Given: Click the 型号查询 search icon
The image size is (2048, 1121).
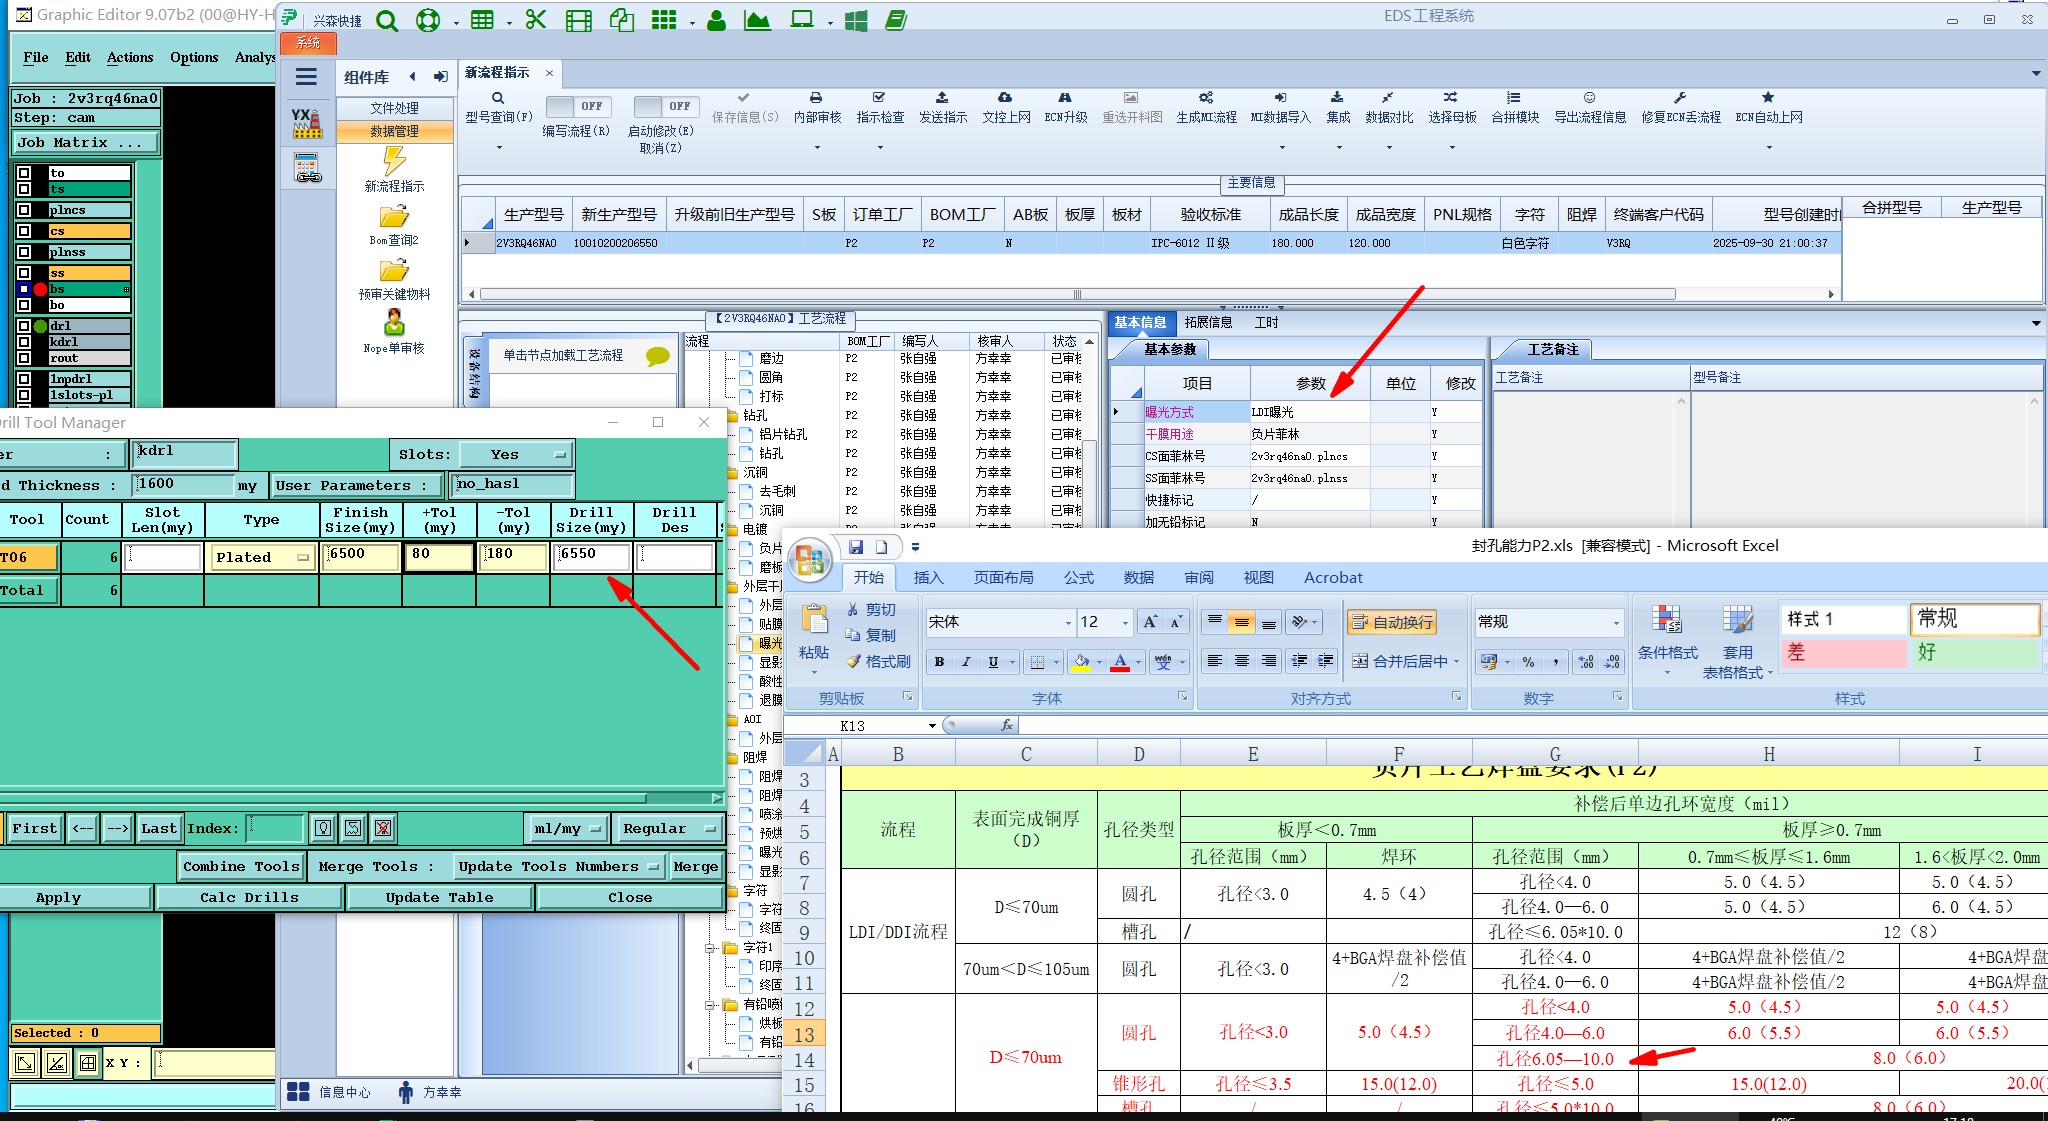Looking at the screenshot, I should pyautogui.click(x=498, y=98).
